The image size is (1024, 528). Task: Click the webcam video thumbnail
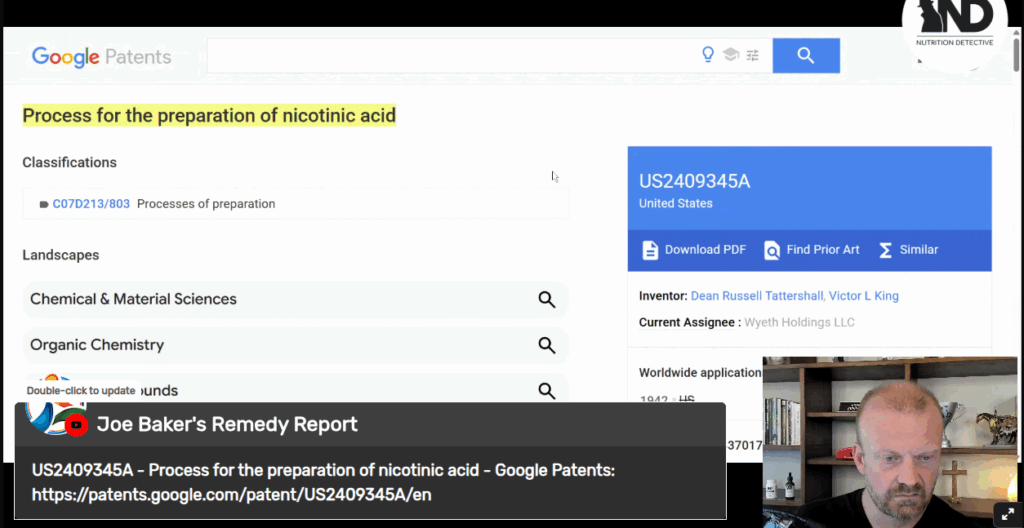(889, 442)
